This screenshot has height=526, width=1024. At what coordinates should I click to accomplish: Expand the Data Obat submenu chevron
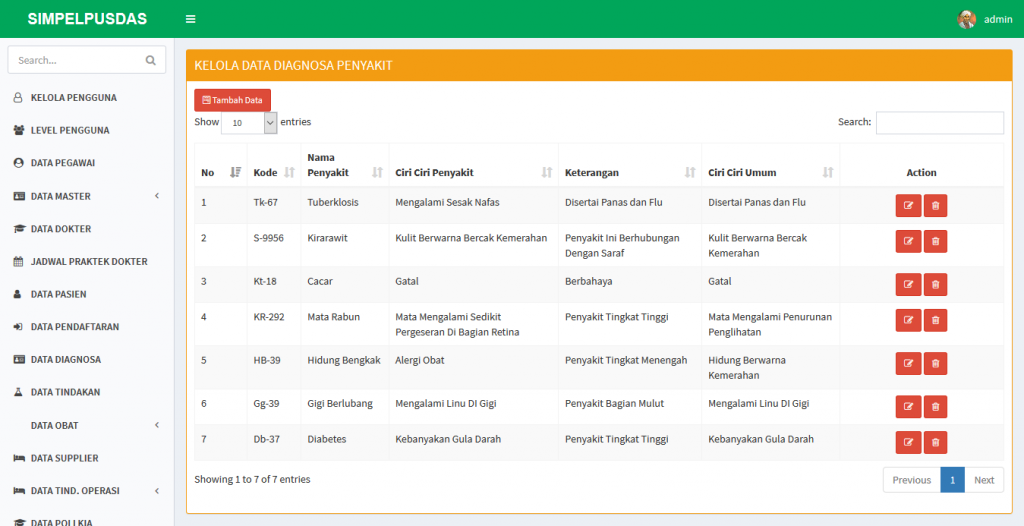pyautogui.click(x=157, y=425)
